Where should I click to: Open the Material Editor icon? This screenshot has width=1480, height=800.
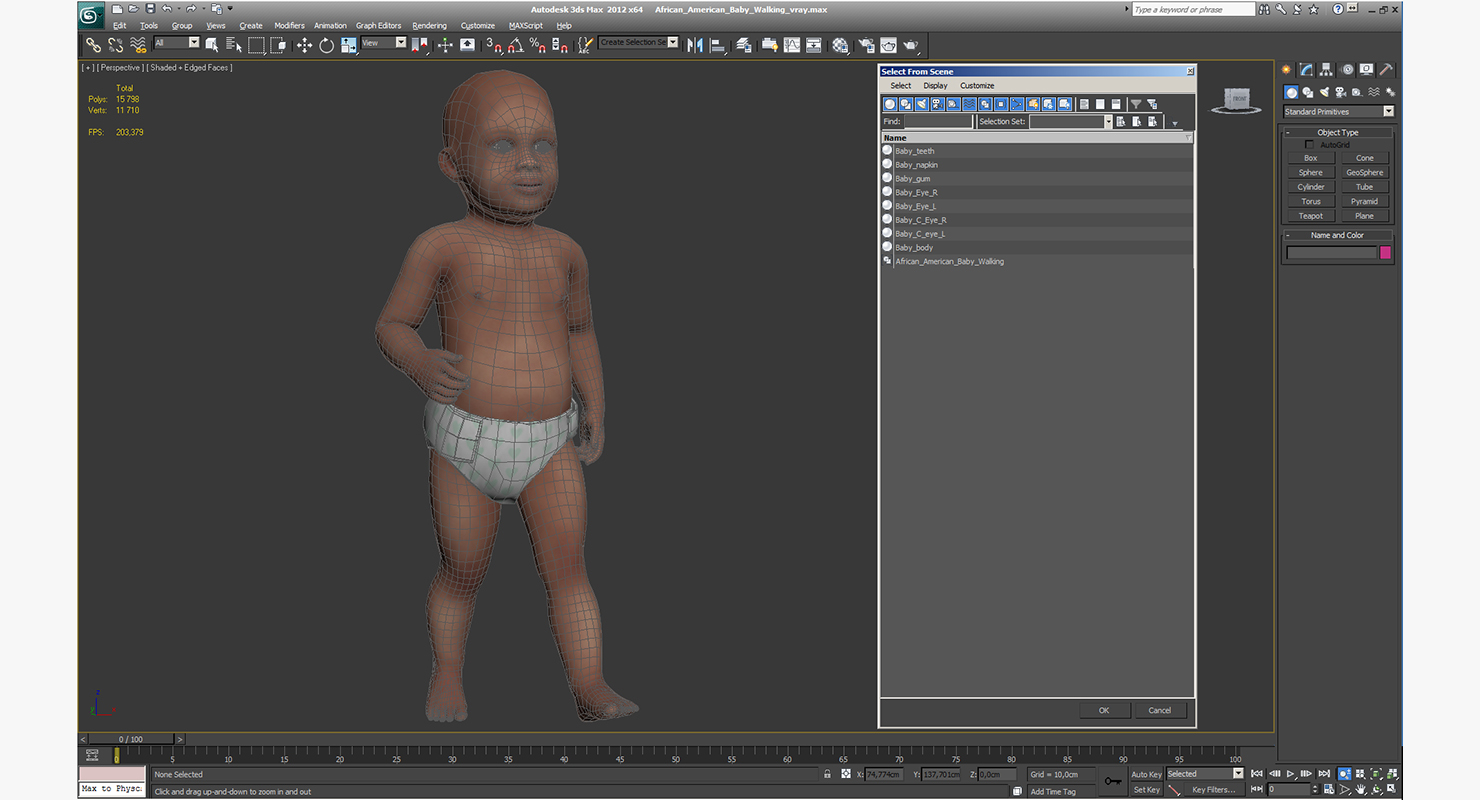pos(840,45)
